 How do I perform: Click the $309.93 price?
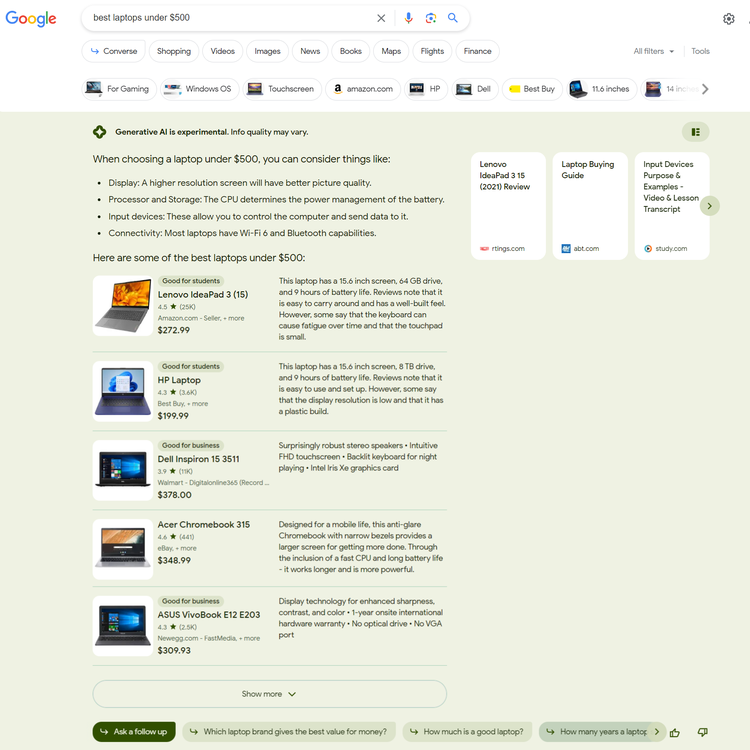coord(174,651)
